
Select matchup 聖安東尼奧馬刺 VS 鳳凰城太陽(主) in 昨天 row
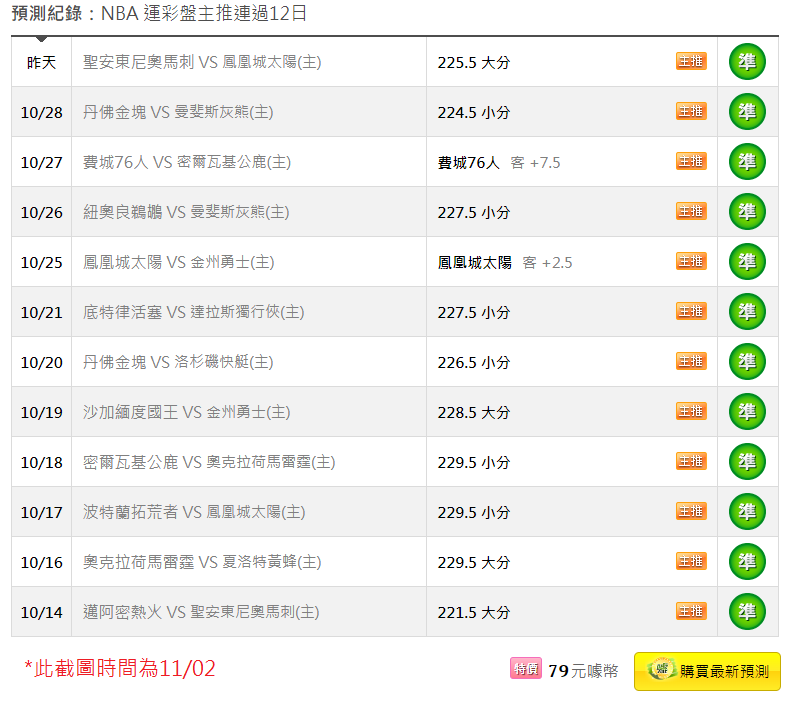(202, 62)
